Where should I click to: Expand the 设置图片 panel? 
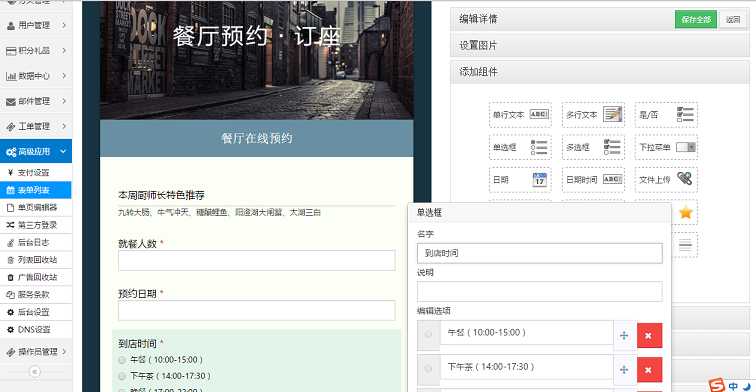pos(599,45)
